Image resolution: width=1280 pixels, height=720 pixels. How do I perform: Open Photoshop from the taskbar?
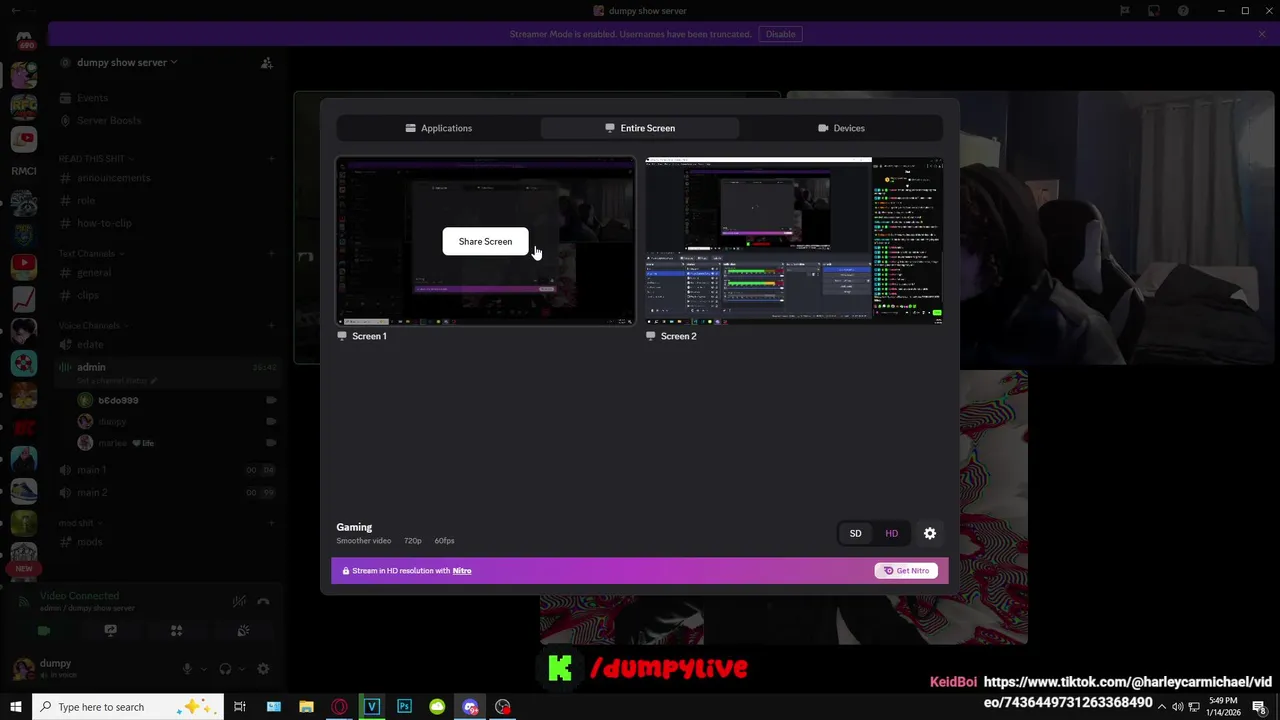404,707
